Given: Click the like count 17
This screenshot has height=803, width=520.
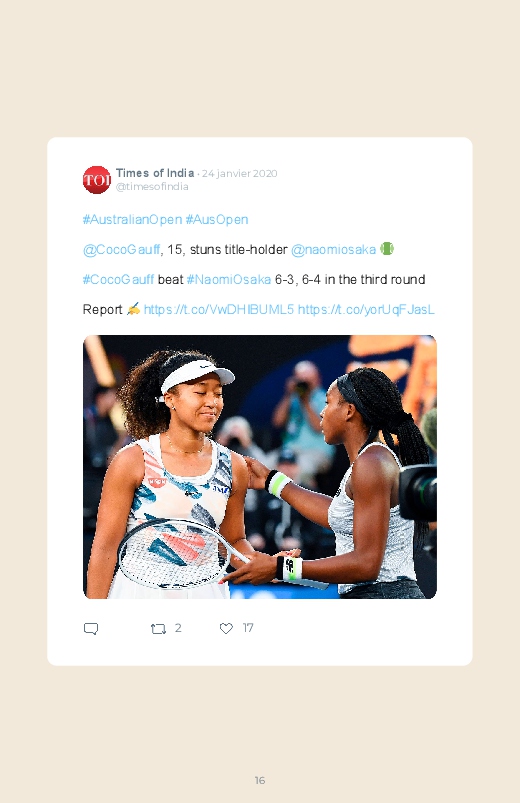Looking at the screenshot, I should [x=248, y=628].
